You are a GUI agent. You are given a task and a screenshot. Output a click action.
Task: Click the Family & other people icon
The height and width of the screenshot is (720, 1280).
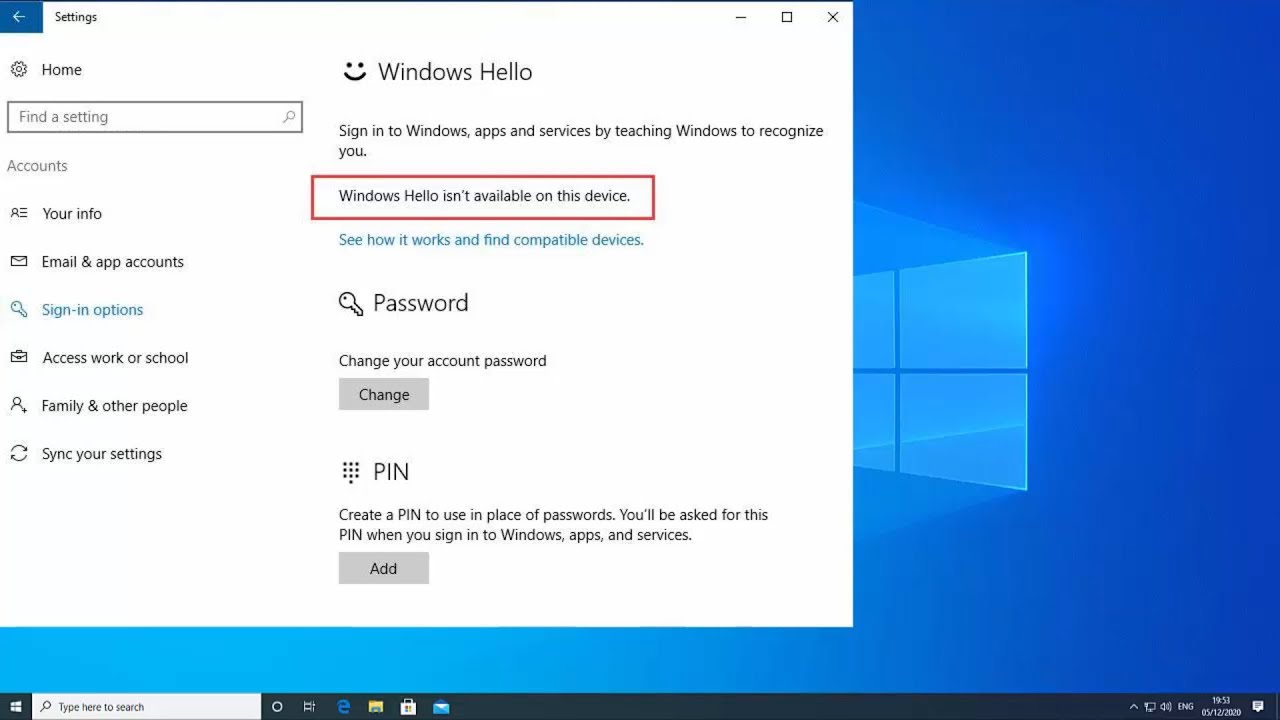click(x=19, y=405)
